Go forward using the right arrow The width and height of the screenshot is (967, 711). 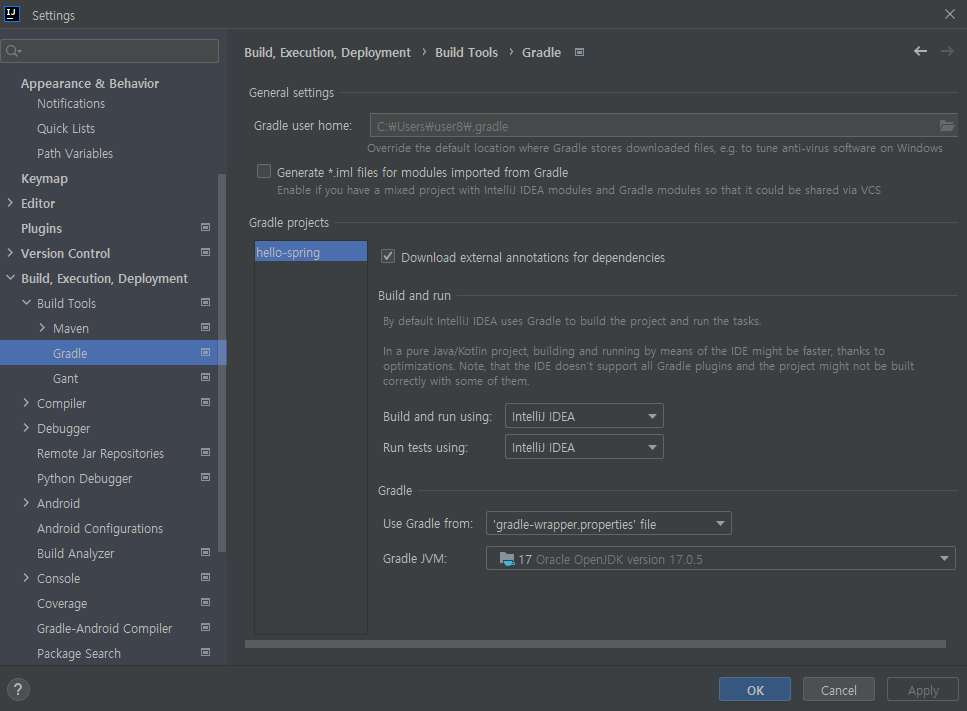pyautogui.click(x=947, y=51)
